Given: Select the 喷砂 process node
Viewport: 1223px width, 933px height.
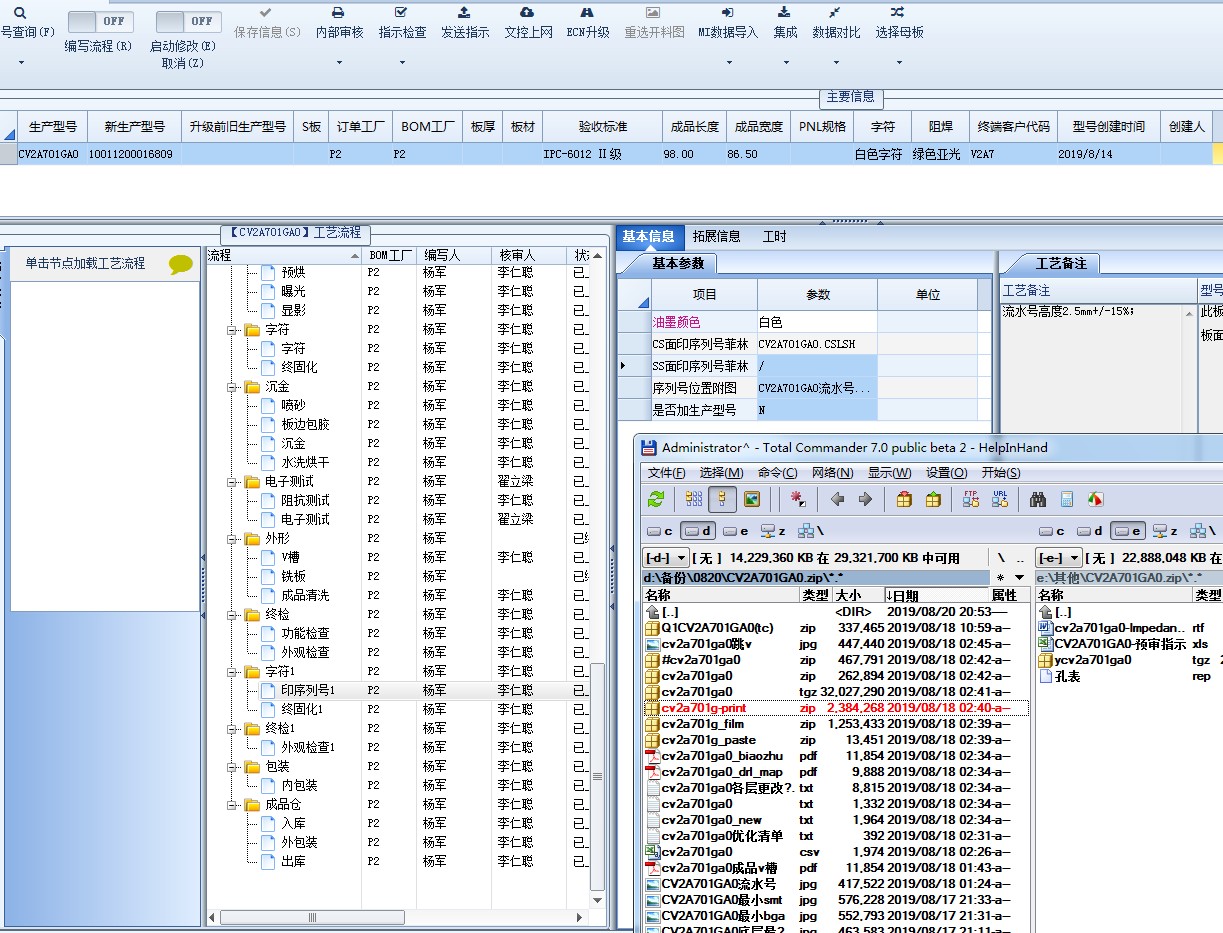Looking at the screenshot, I should [293, 405].
